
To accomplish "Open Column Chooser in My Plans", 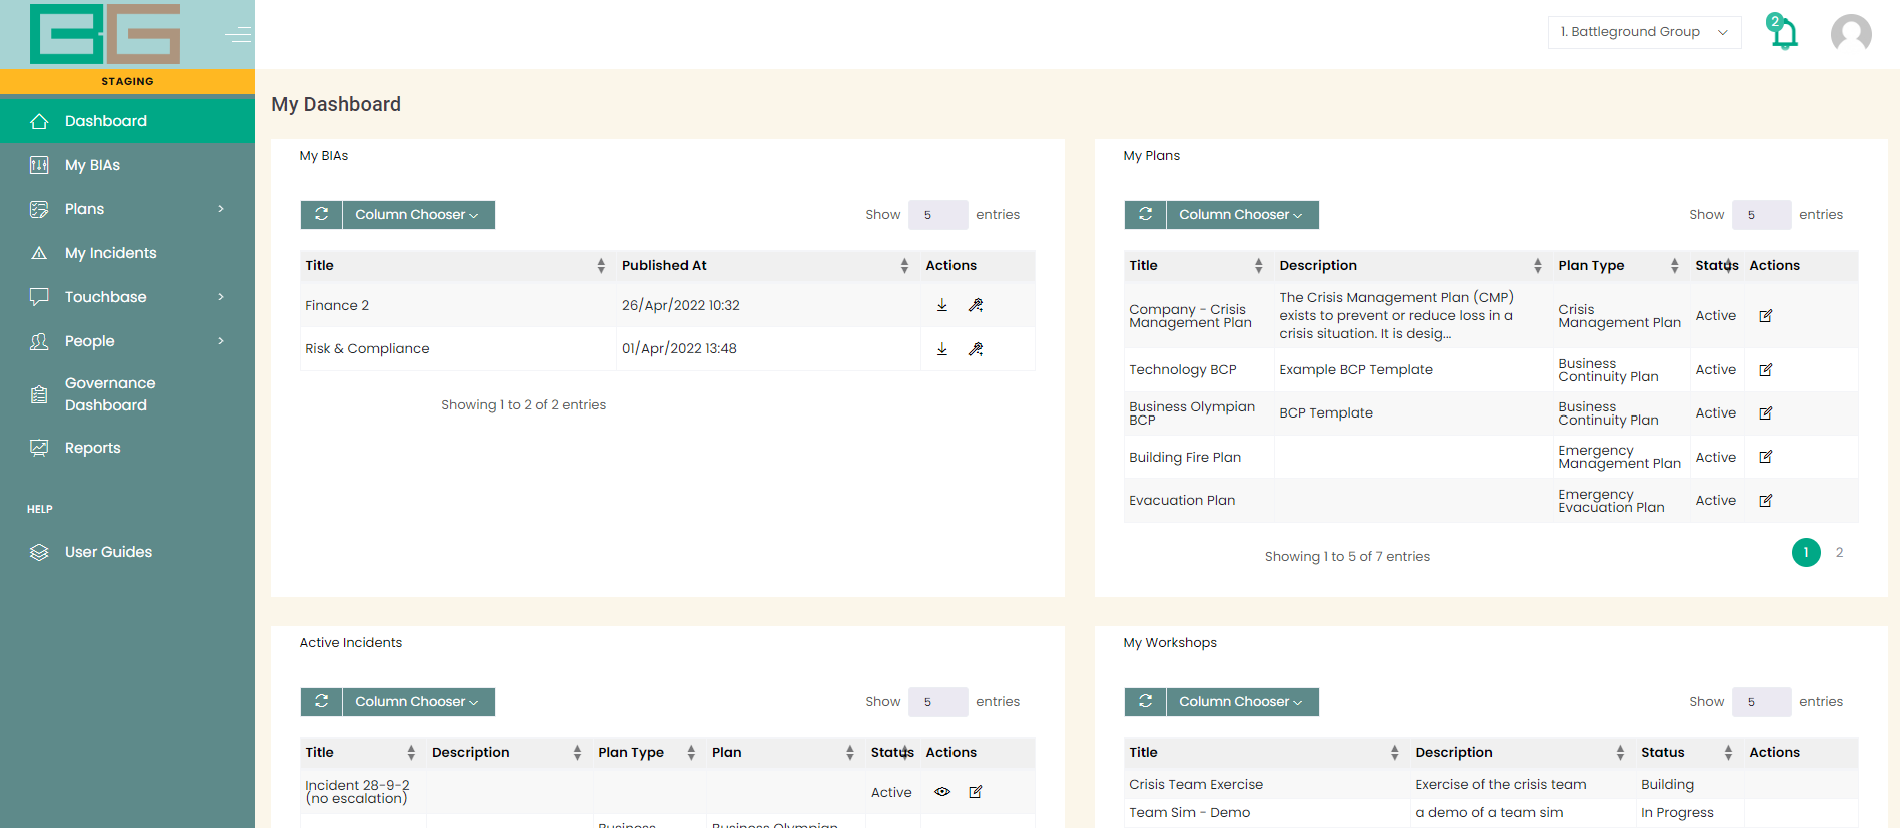I will click(1242, 215).
